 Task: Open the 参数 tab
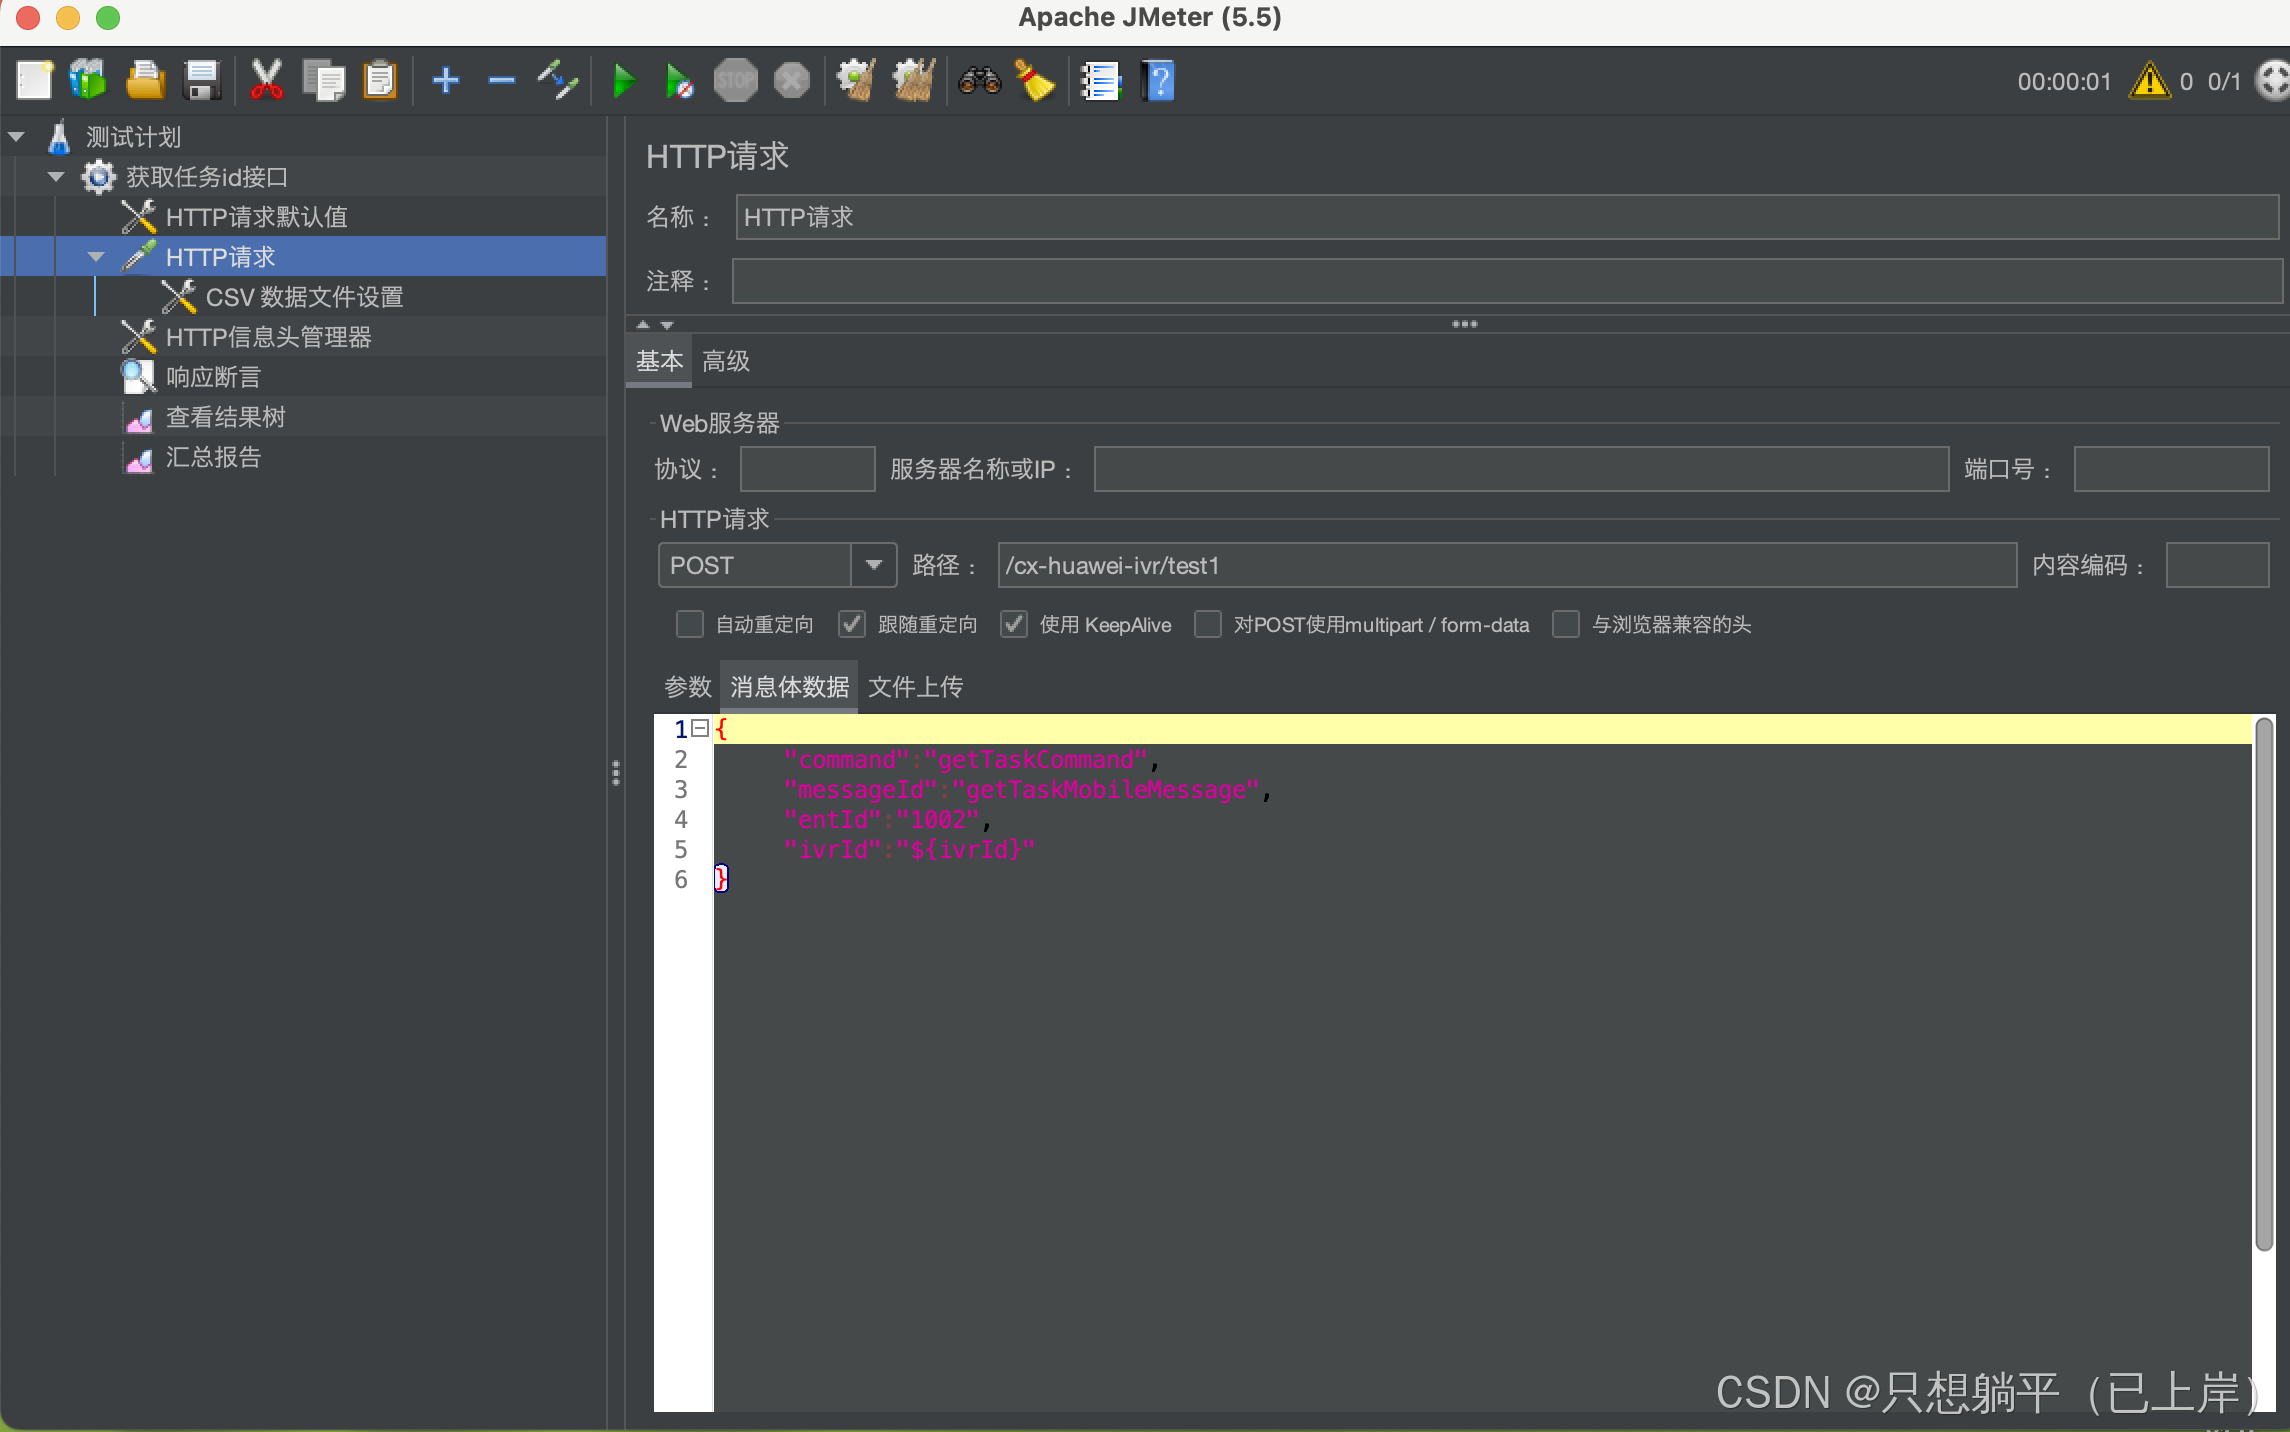687,687
